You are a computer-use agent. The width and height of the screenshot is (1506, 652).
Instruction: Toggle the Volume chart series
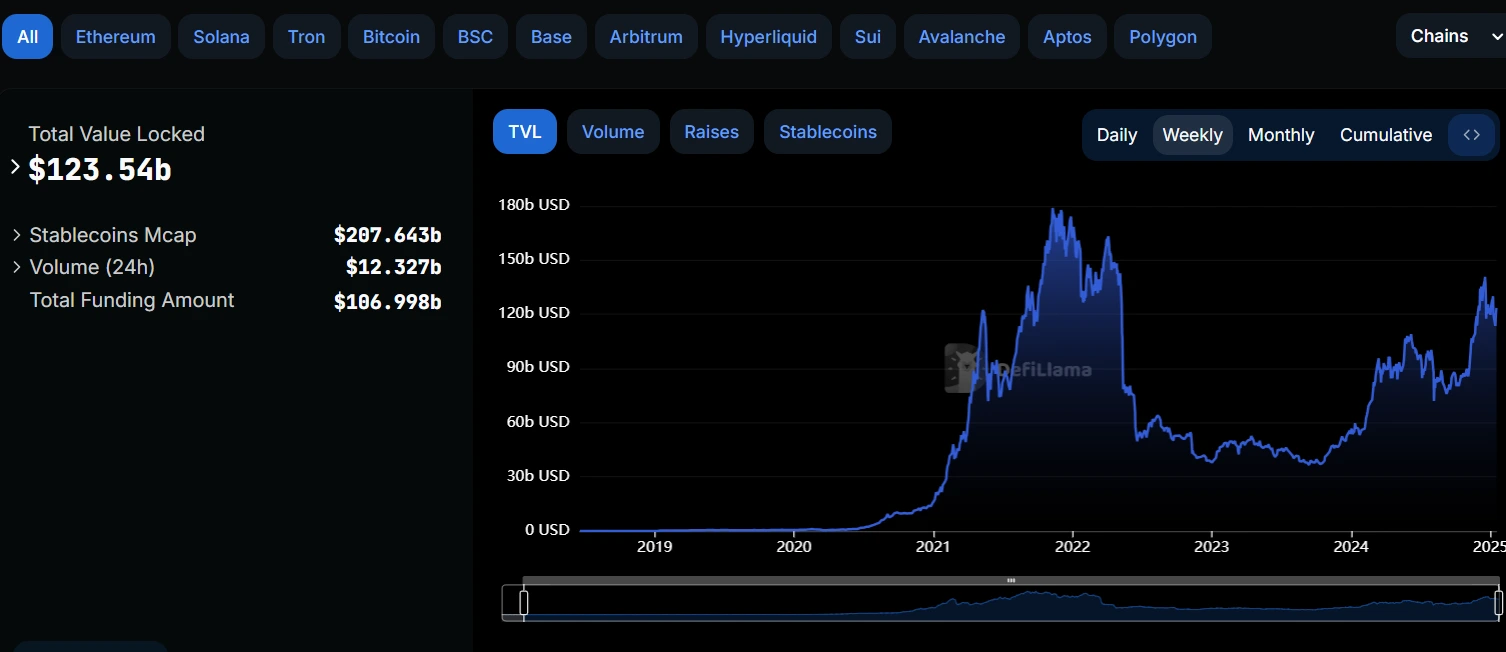click(x=613, y=132)
